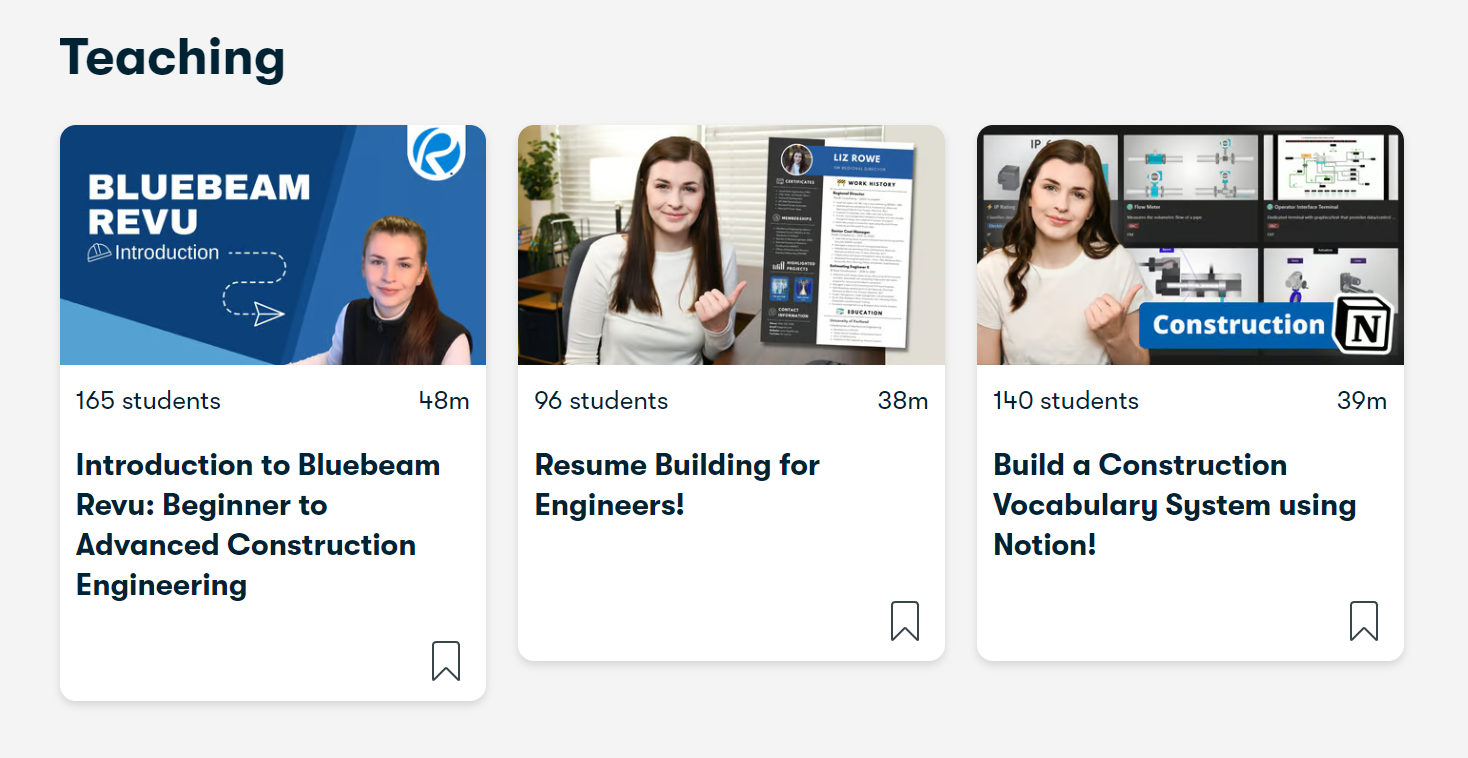
Task: Click the 38m duration text
Action: click(903, 401)
